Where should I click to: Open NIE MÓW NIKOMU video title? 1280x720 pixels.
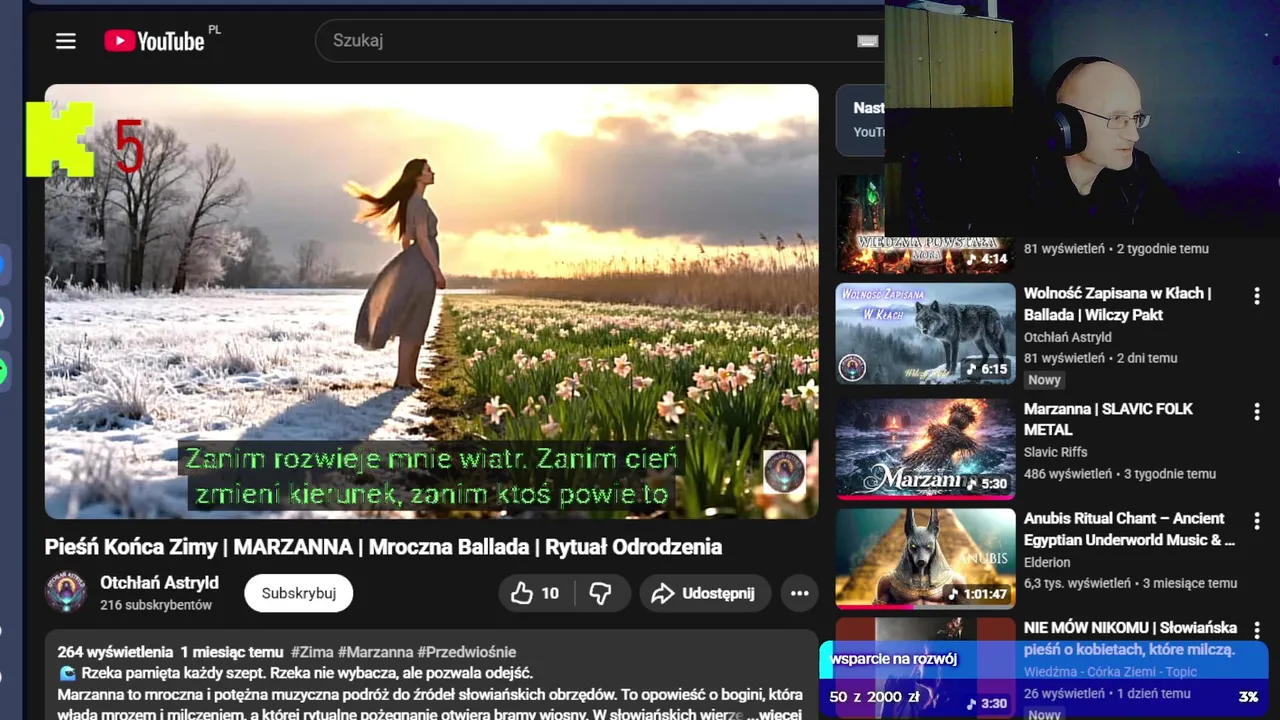[1130, 638]
